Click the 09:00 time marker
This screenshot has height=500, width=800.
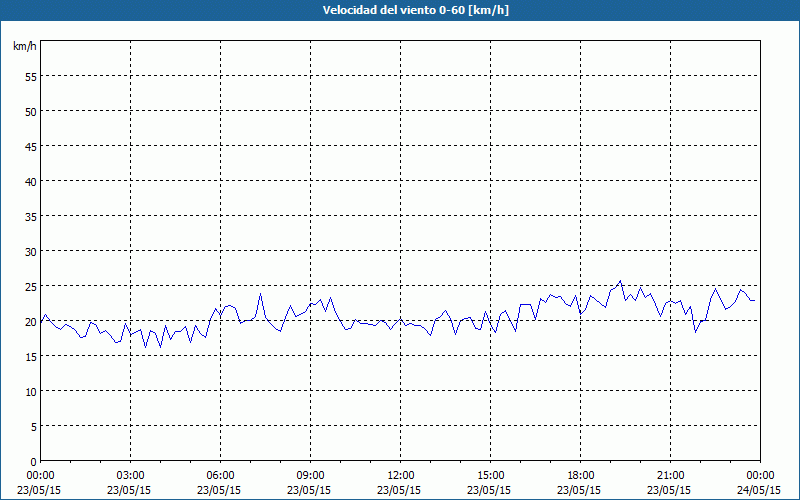click(x=310, y=476)
